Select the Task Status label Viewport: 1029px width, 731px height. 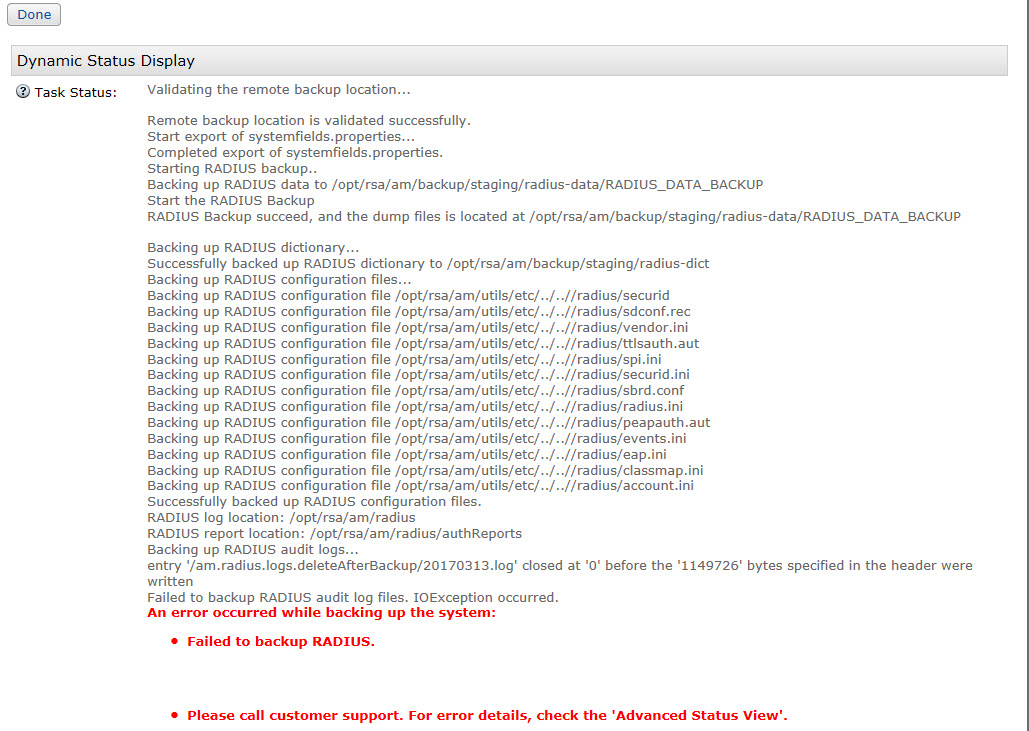[75, 92]
